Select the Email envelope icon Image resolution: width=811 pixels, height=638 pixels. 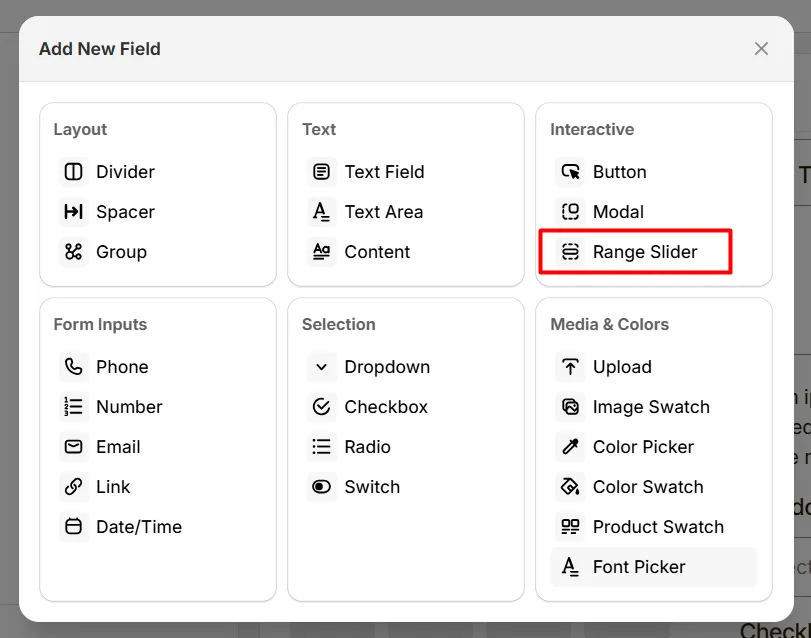click(73, 447)
